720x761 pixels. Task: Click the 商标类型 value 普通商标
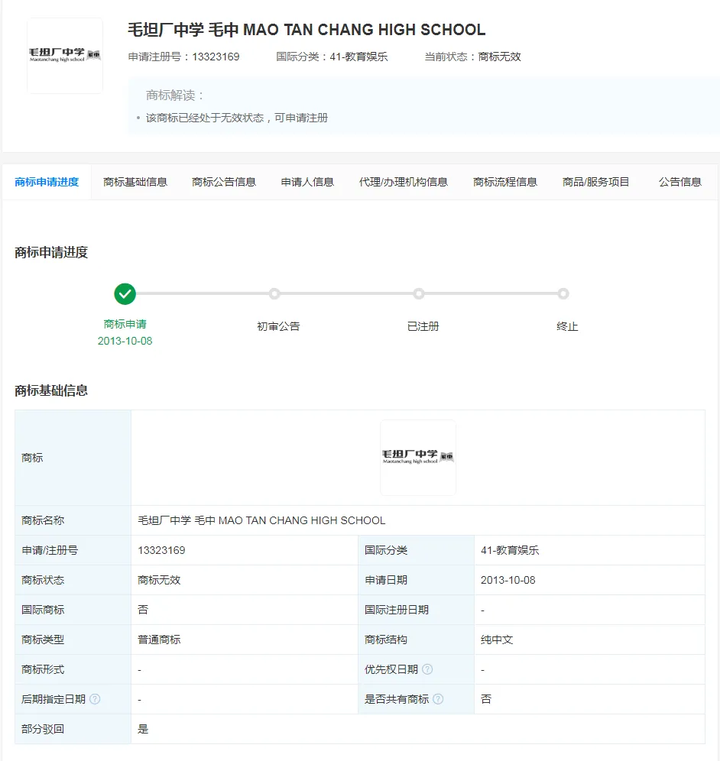pyautogui.click(x=159, y=640)
